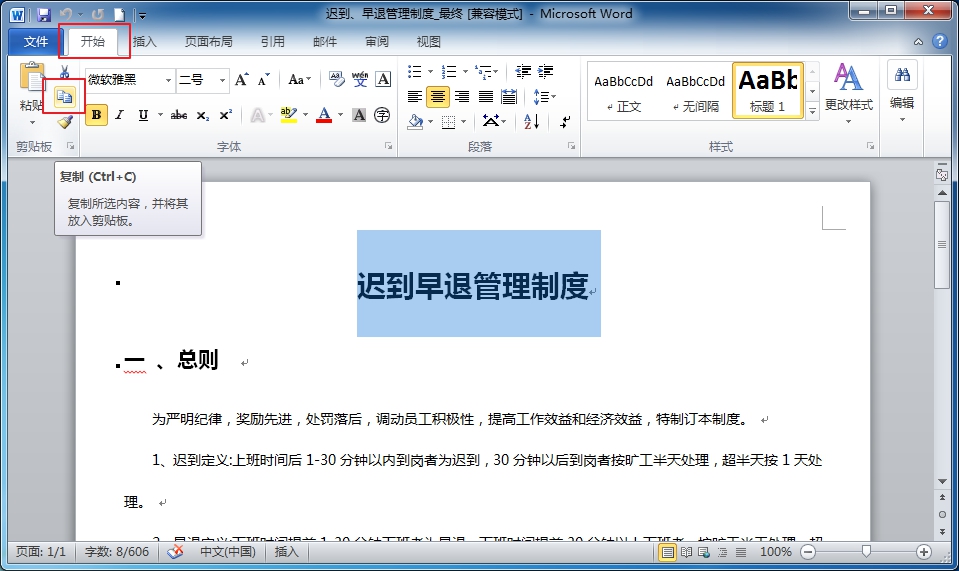Expand the styles gallery more arrow
The height and width of the screenshot is (571, 959).
(812, 112)
